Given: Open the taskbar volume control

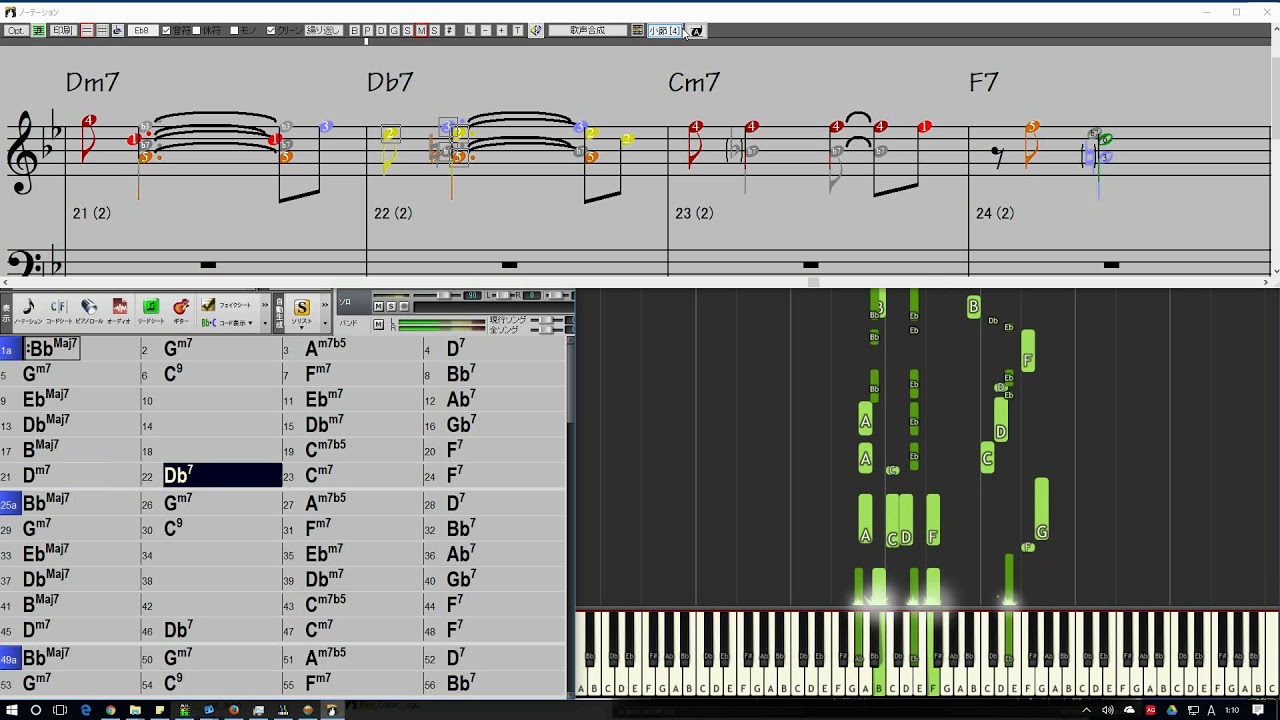Looking at the screenshot, I should pos(1107,710).
